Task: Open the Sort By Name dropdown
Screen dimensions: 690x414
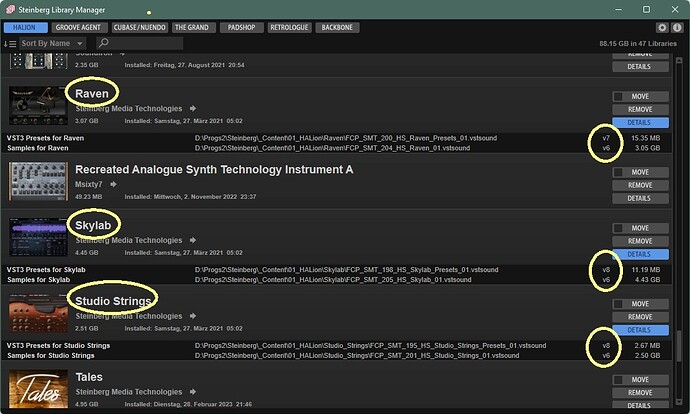Action: tap(52, 43)
